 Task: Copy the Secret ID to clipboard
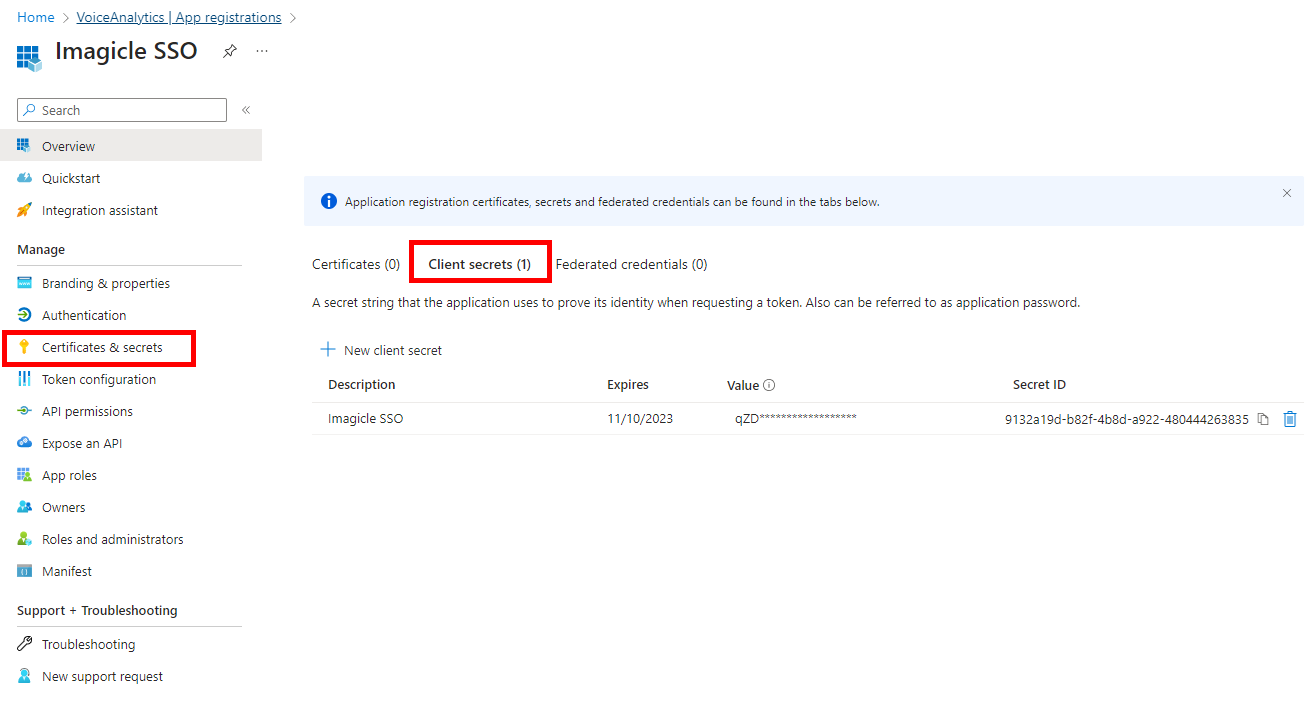1263,419
